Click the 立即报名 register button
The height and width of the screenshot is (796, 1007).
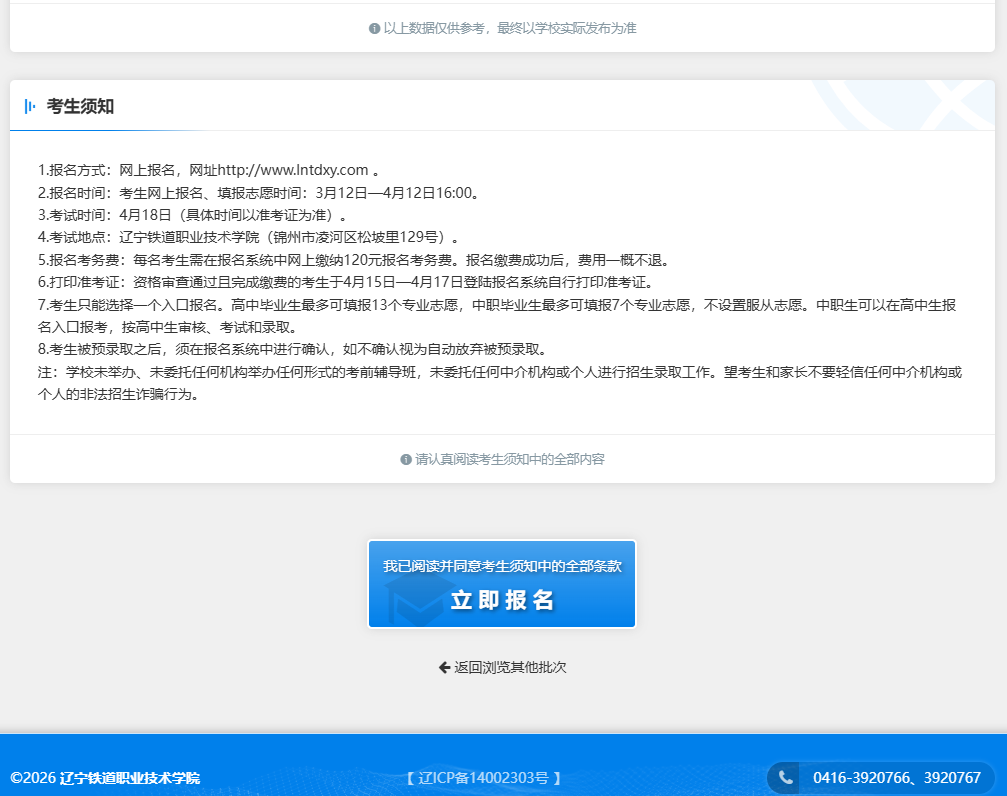pyautogui.click(x=502, y=600)
